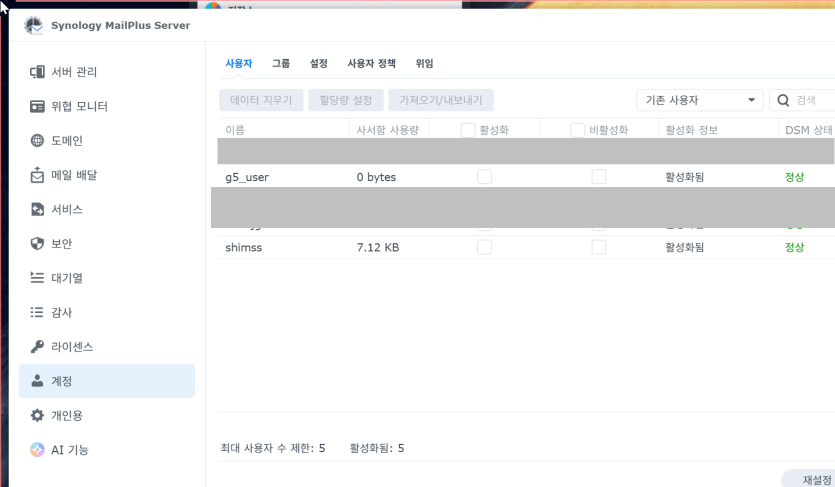Click the 최대 사용자 수 제한: 5 text
This screenshot has height=487, width=835.
pyautogui.click(x=273, y=448)
